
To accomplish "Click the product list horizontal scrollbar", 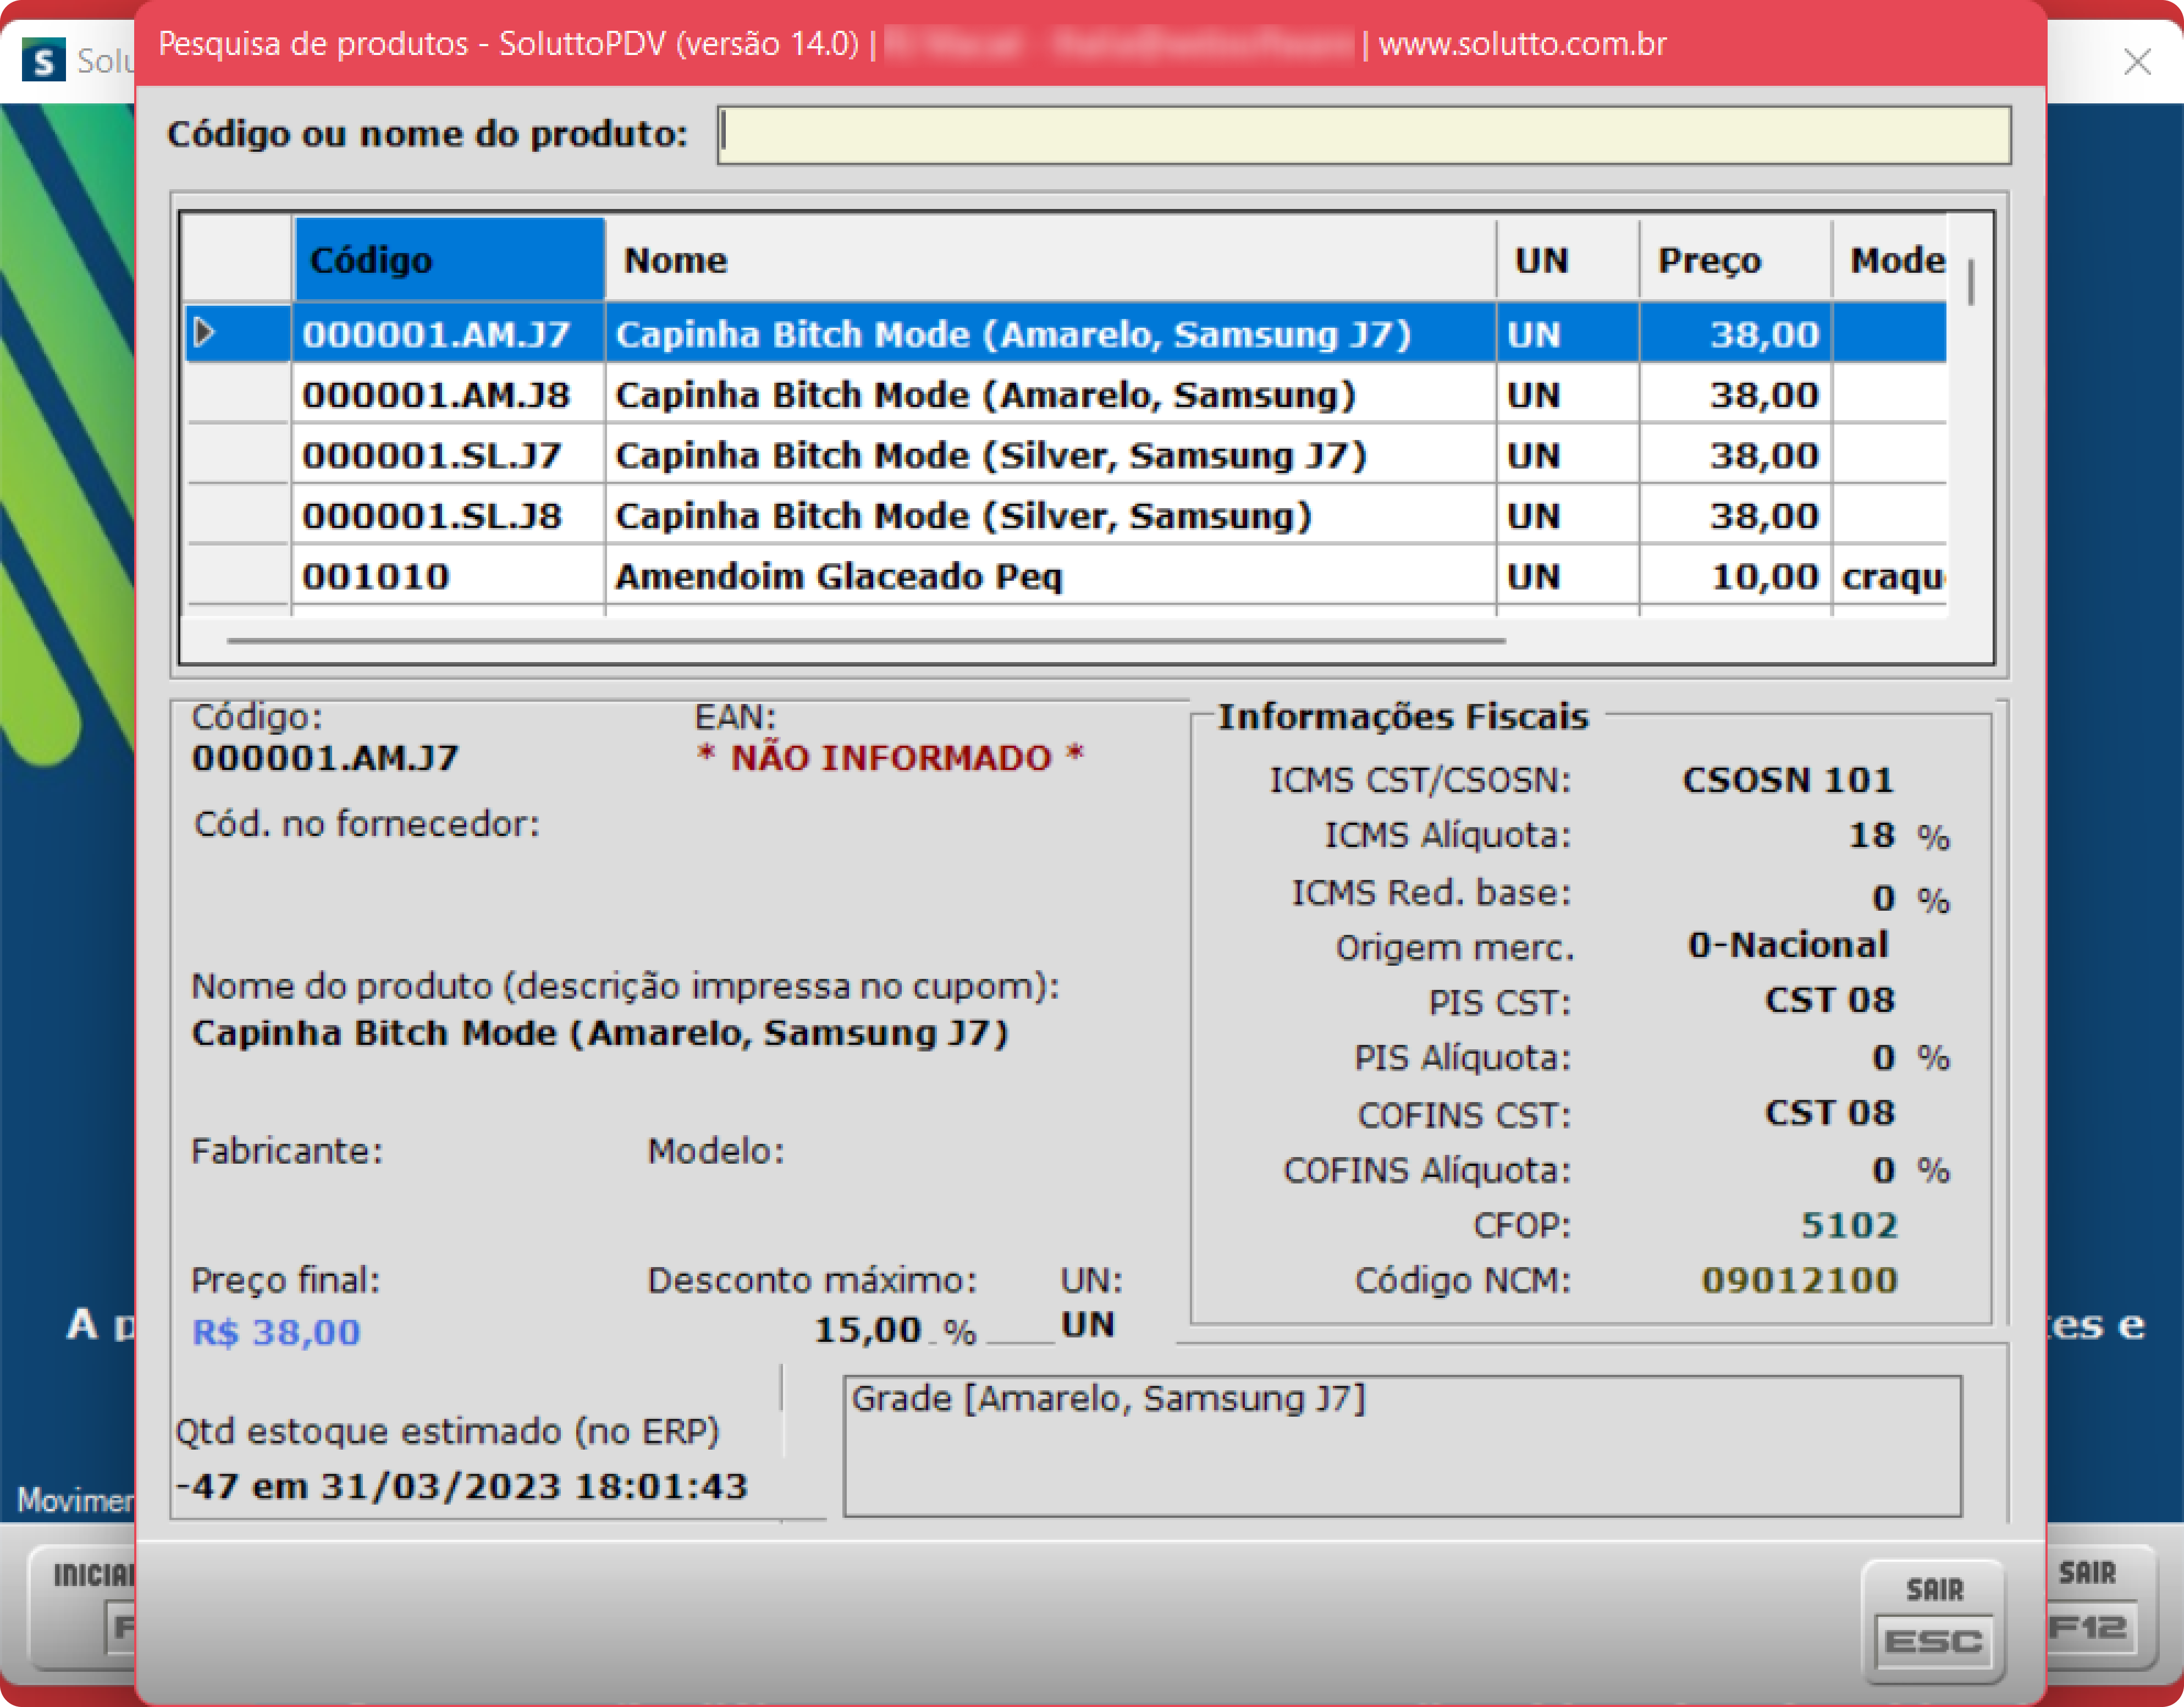I will pyautogui.click(x=866, y=641).
